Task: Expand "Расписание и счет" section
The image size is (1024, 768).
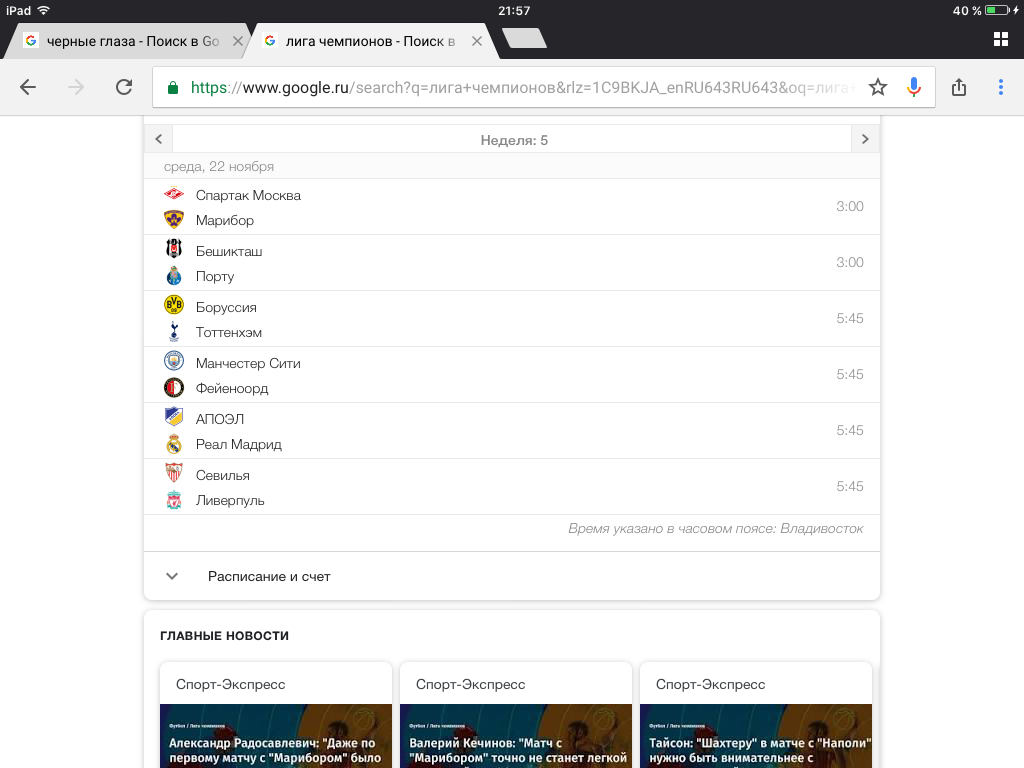Action: (x=270, y=576)
